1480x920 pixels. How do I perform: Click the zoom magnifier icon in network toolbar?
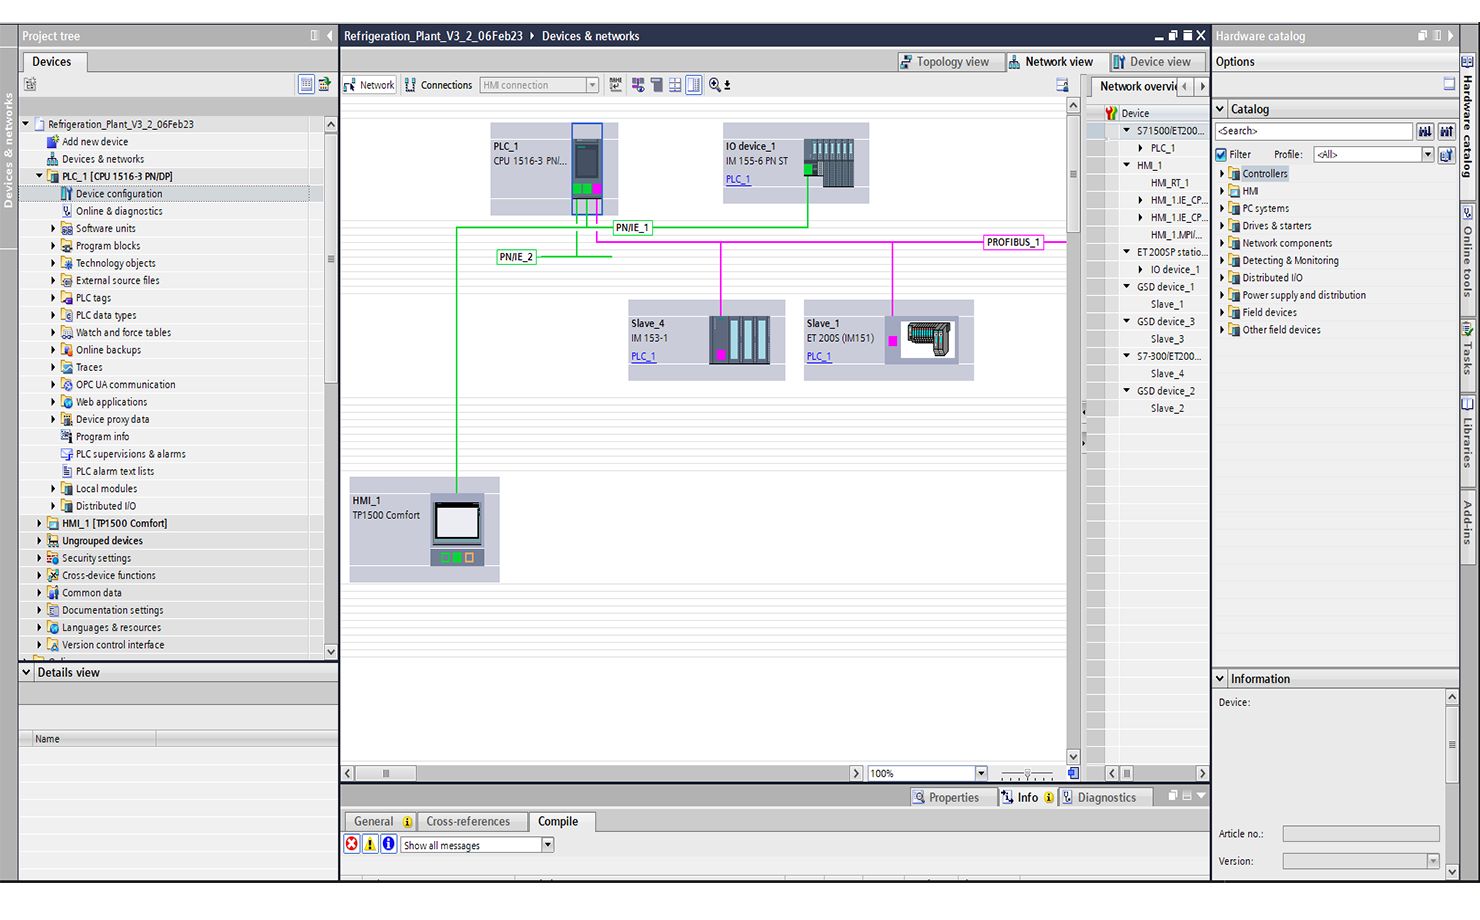click(715, 85)
